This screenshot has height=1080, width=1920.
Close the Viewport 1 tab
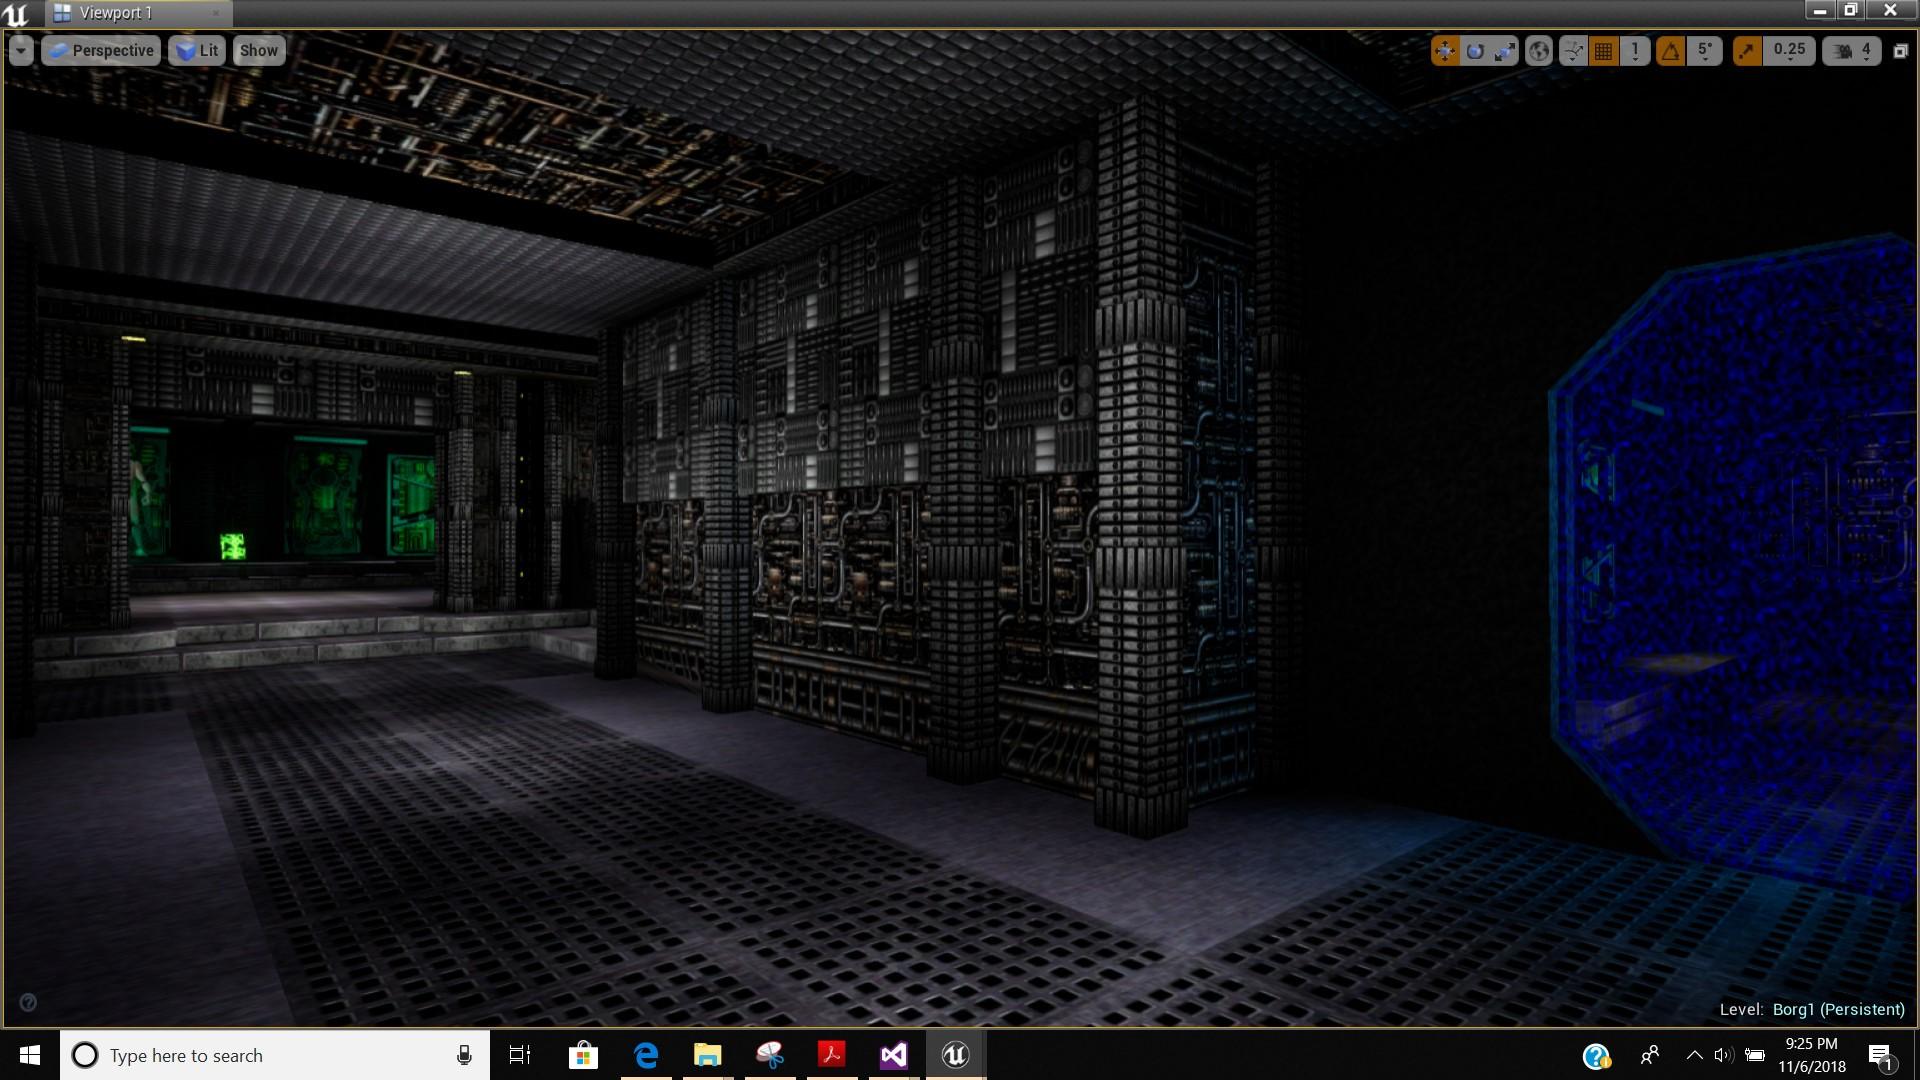pyautogui.click(x=216, y=13)
